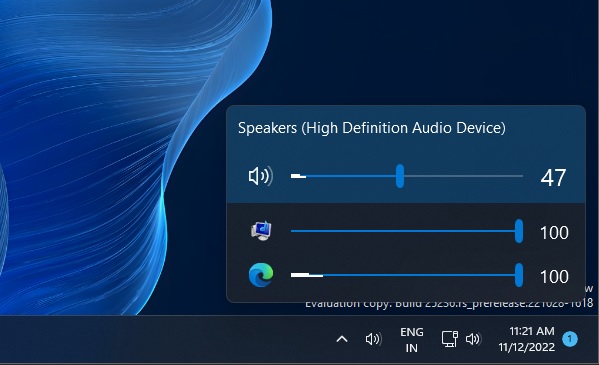
Task: Click System Sounds volume value 100
Action: 554,232
